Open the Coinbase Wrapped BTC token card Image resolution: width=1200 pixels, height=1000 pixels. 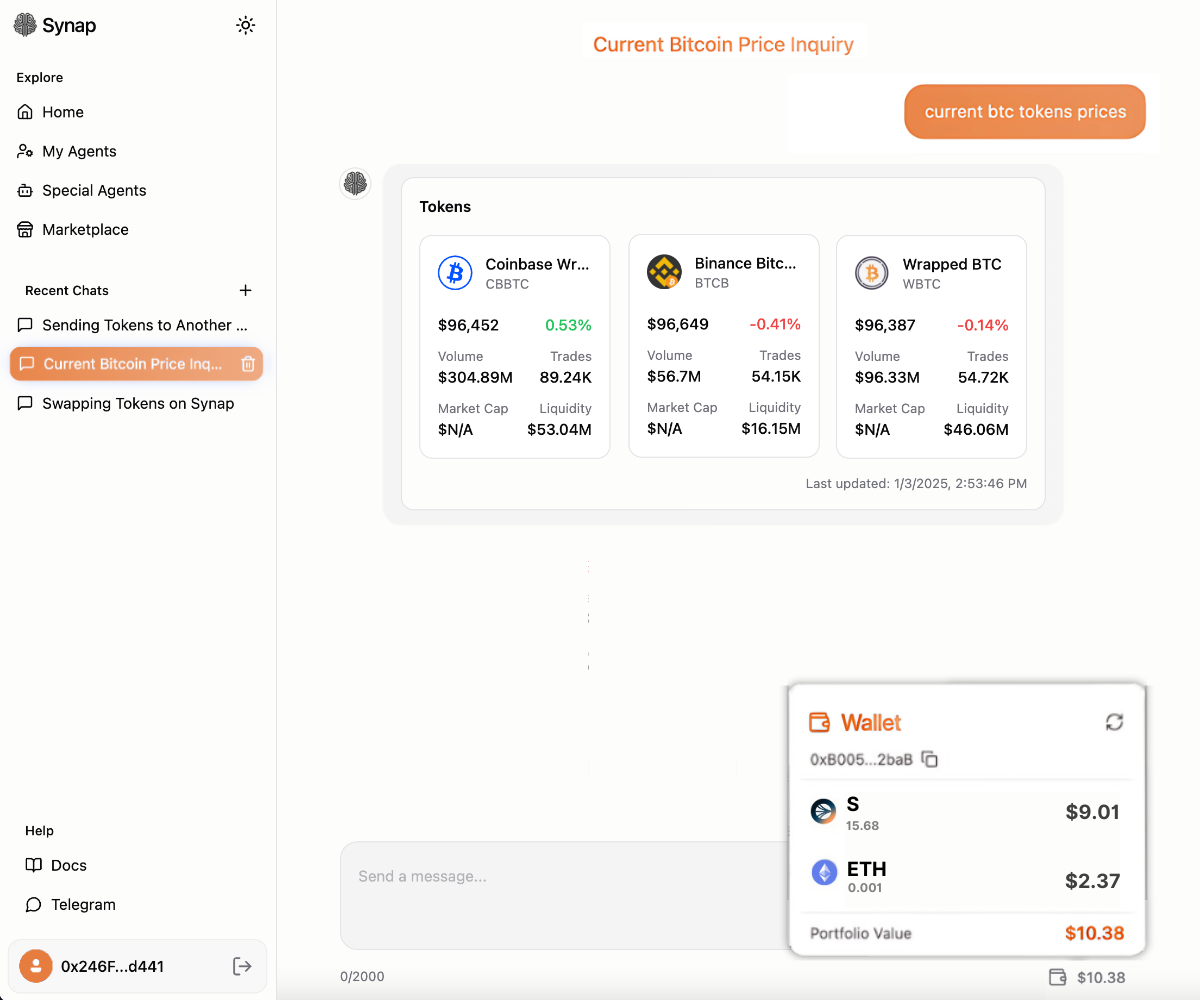pos(515,347)
